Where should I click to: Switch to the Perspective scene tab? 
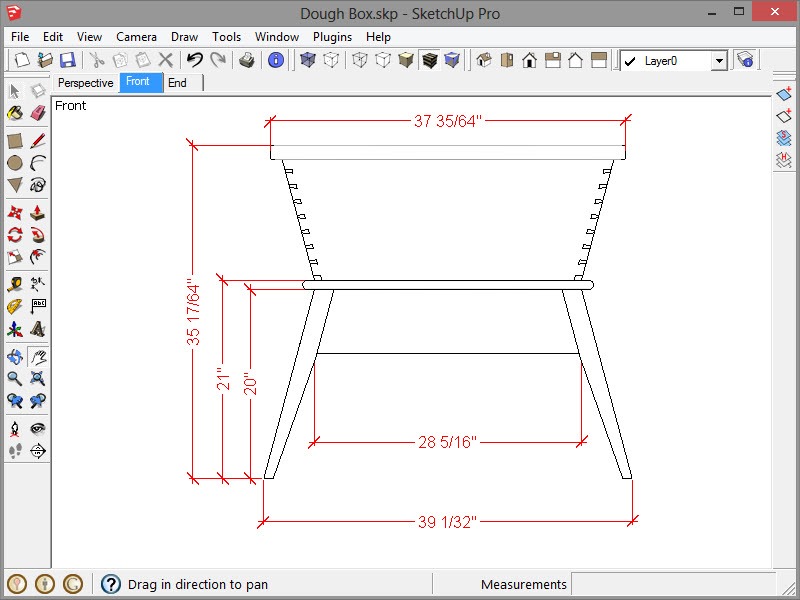click(86, 83)
